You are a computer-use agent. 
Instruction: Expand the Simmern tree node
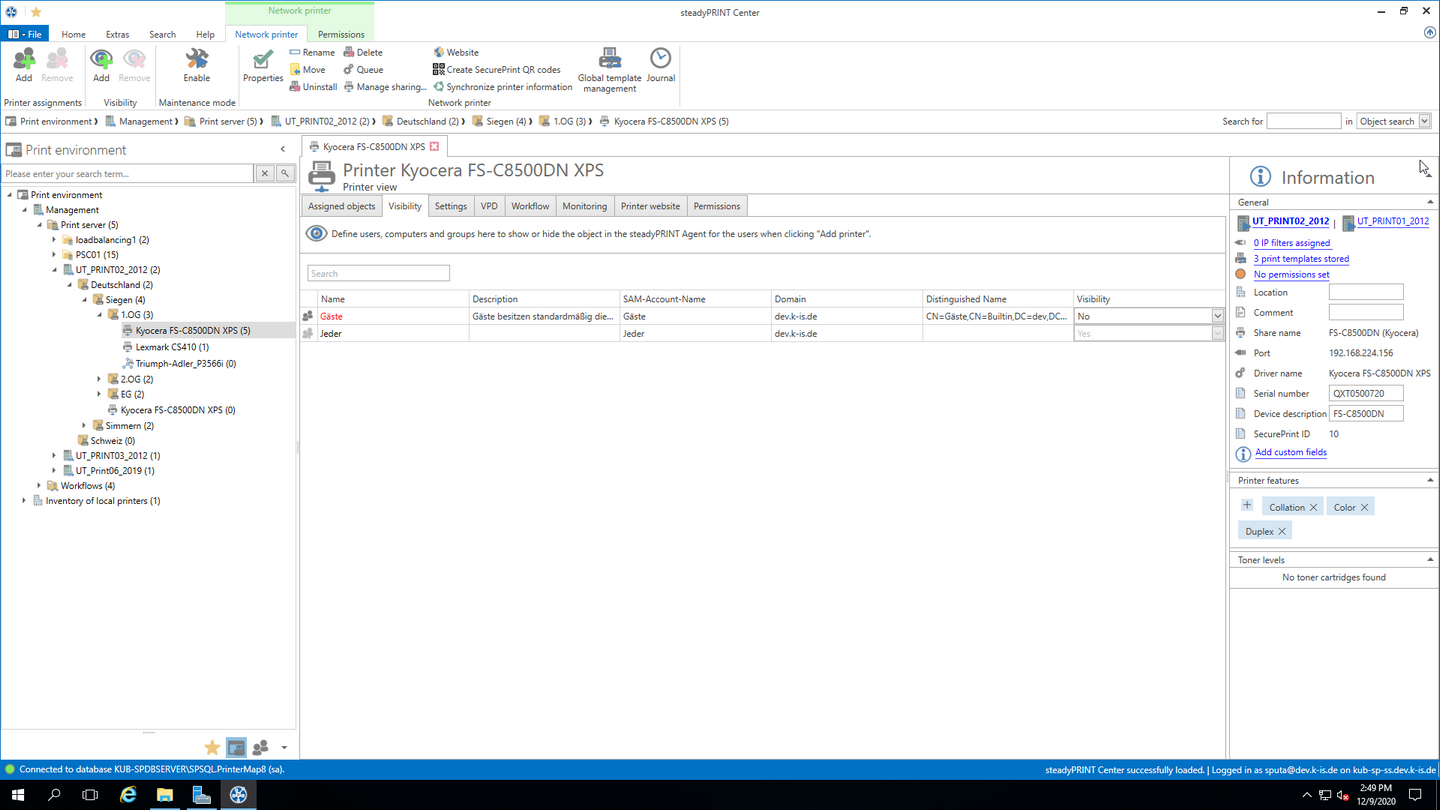(x=85, y=425)
